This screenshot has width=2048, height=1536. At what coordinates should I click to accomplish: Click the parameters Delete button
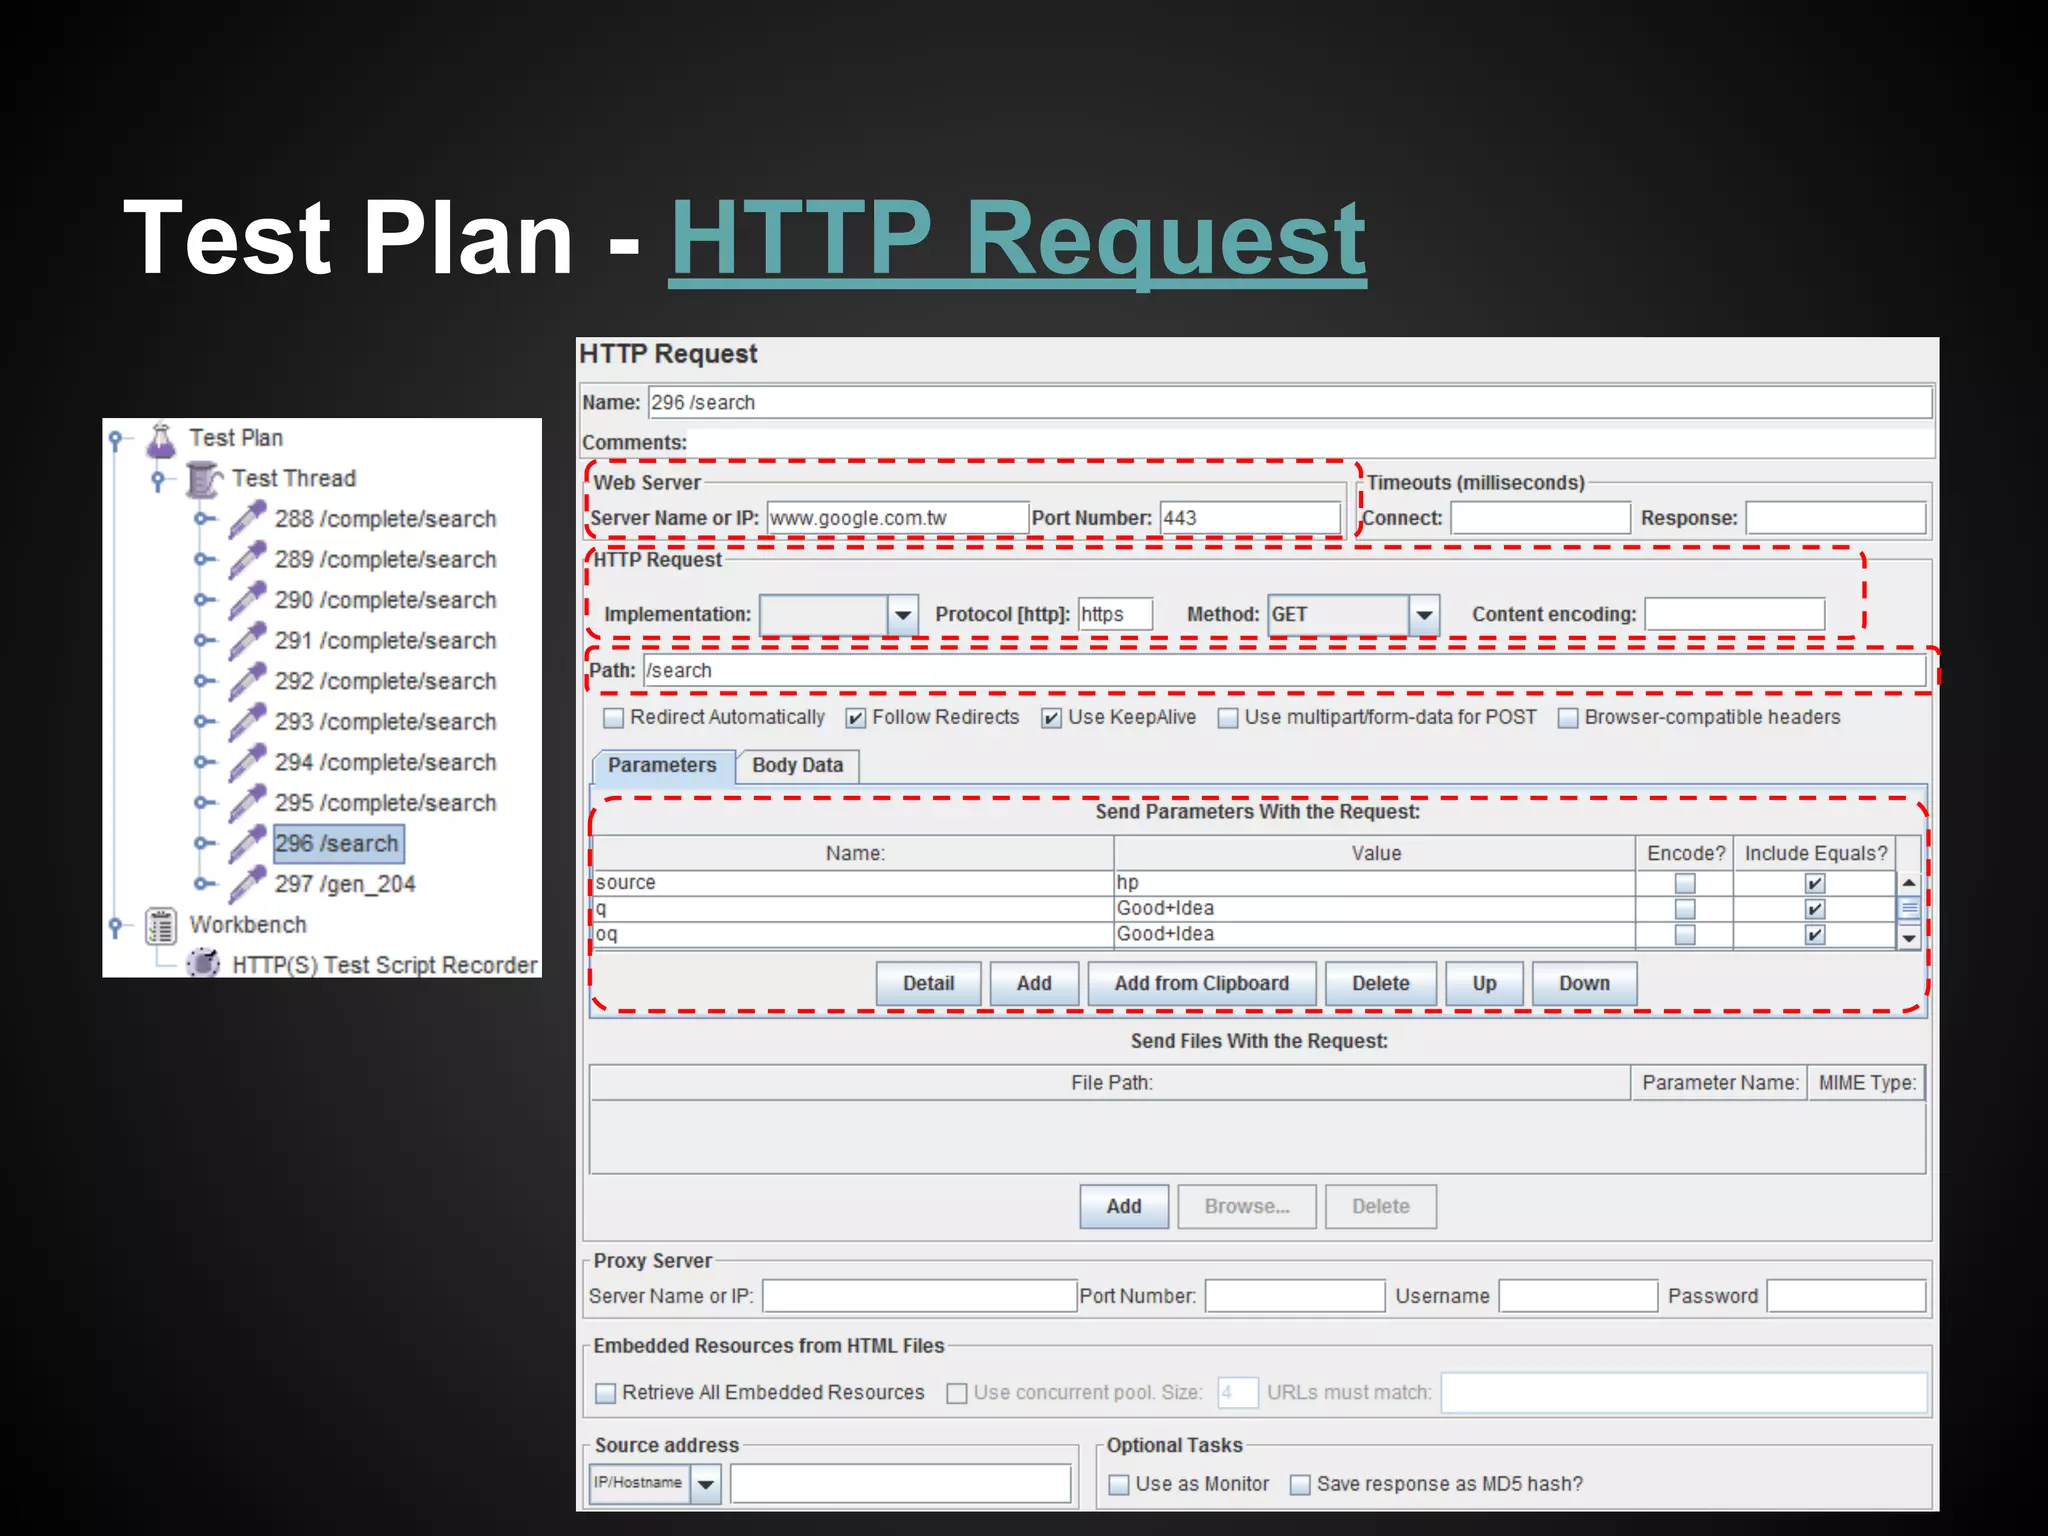click(x=1381, y=984)
